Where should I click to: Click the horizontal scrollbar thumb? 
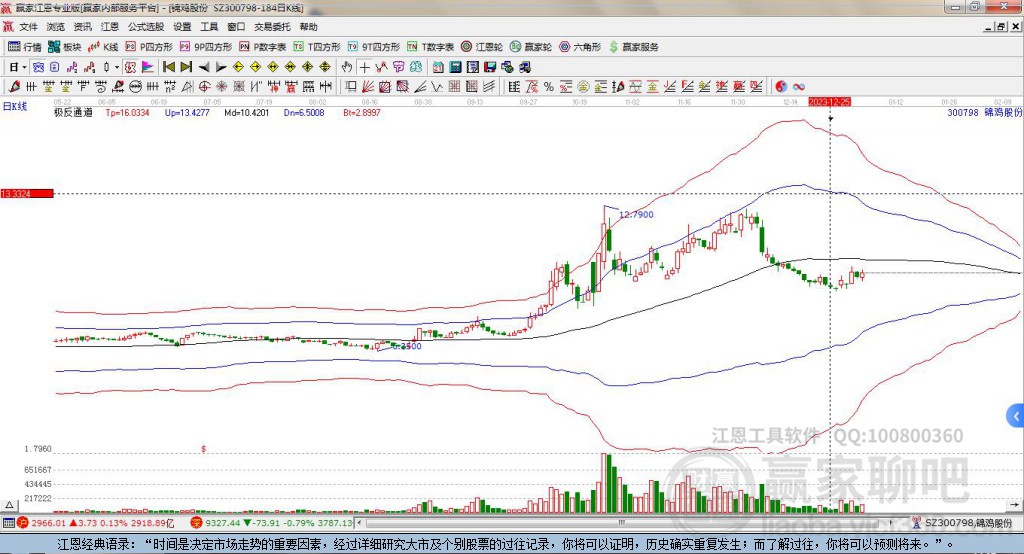622,523
